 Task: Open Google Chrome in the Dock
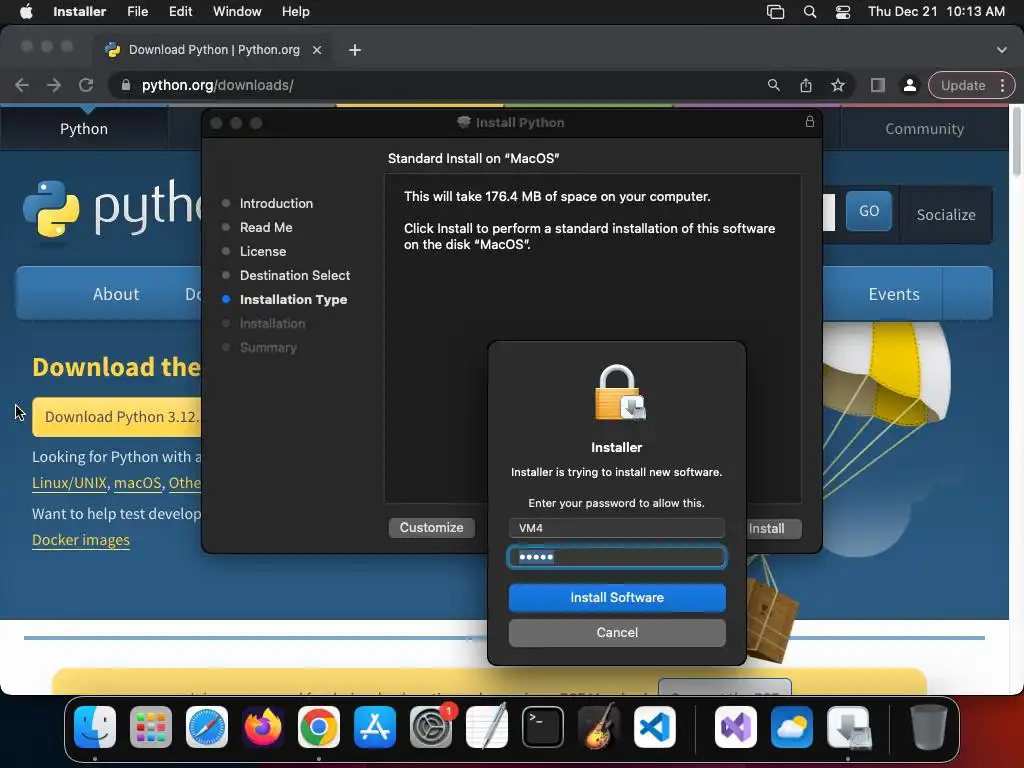319,727
